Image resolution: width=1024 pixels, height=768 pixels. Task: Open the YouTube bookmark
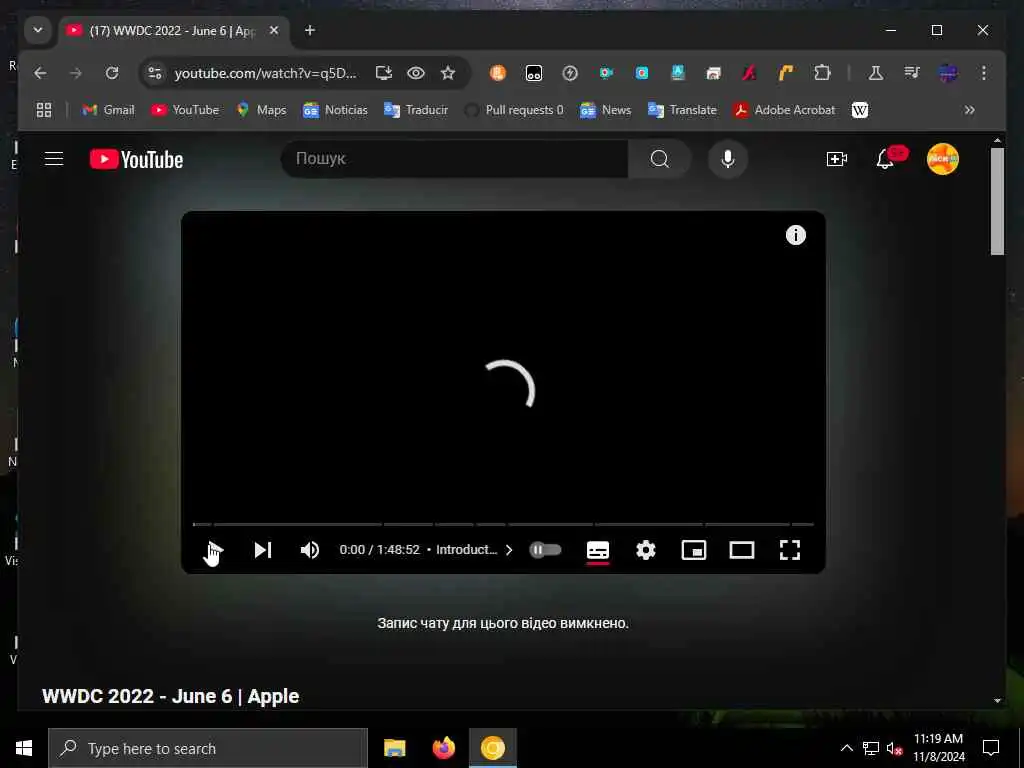[185, 110]
